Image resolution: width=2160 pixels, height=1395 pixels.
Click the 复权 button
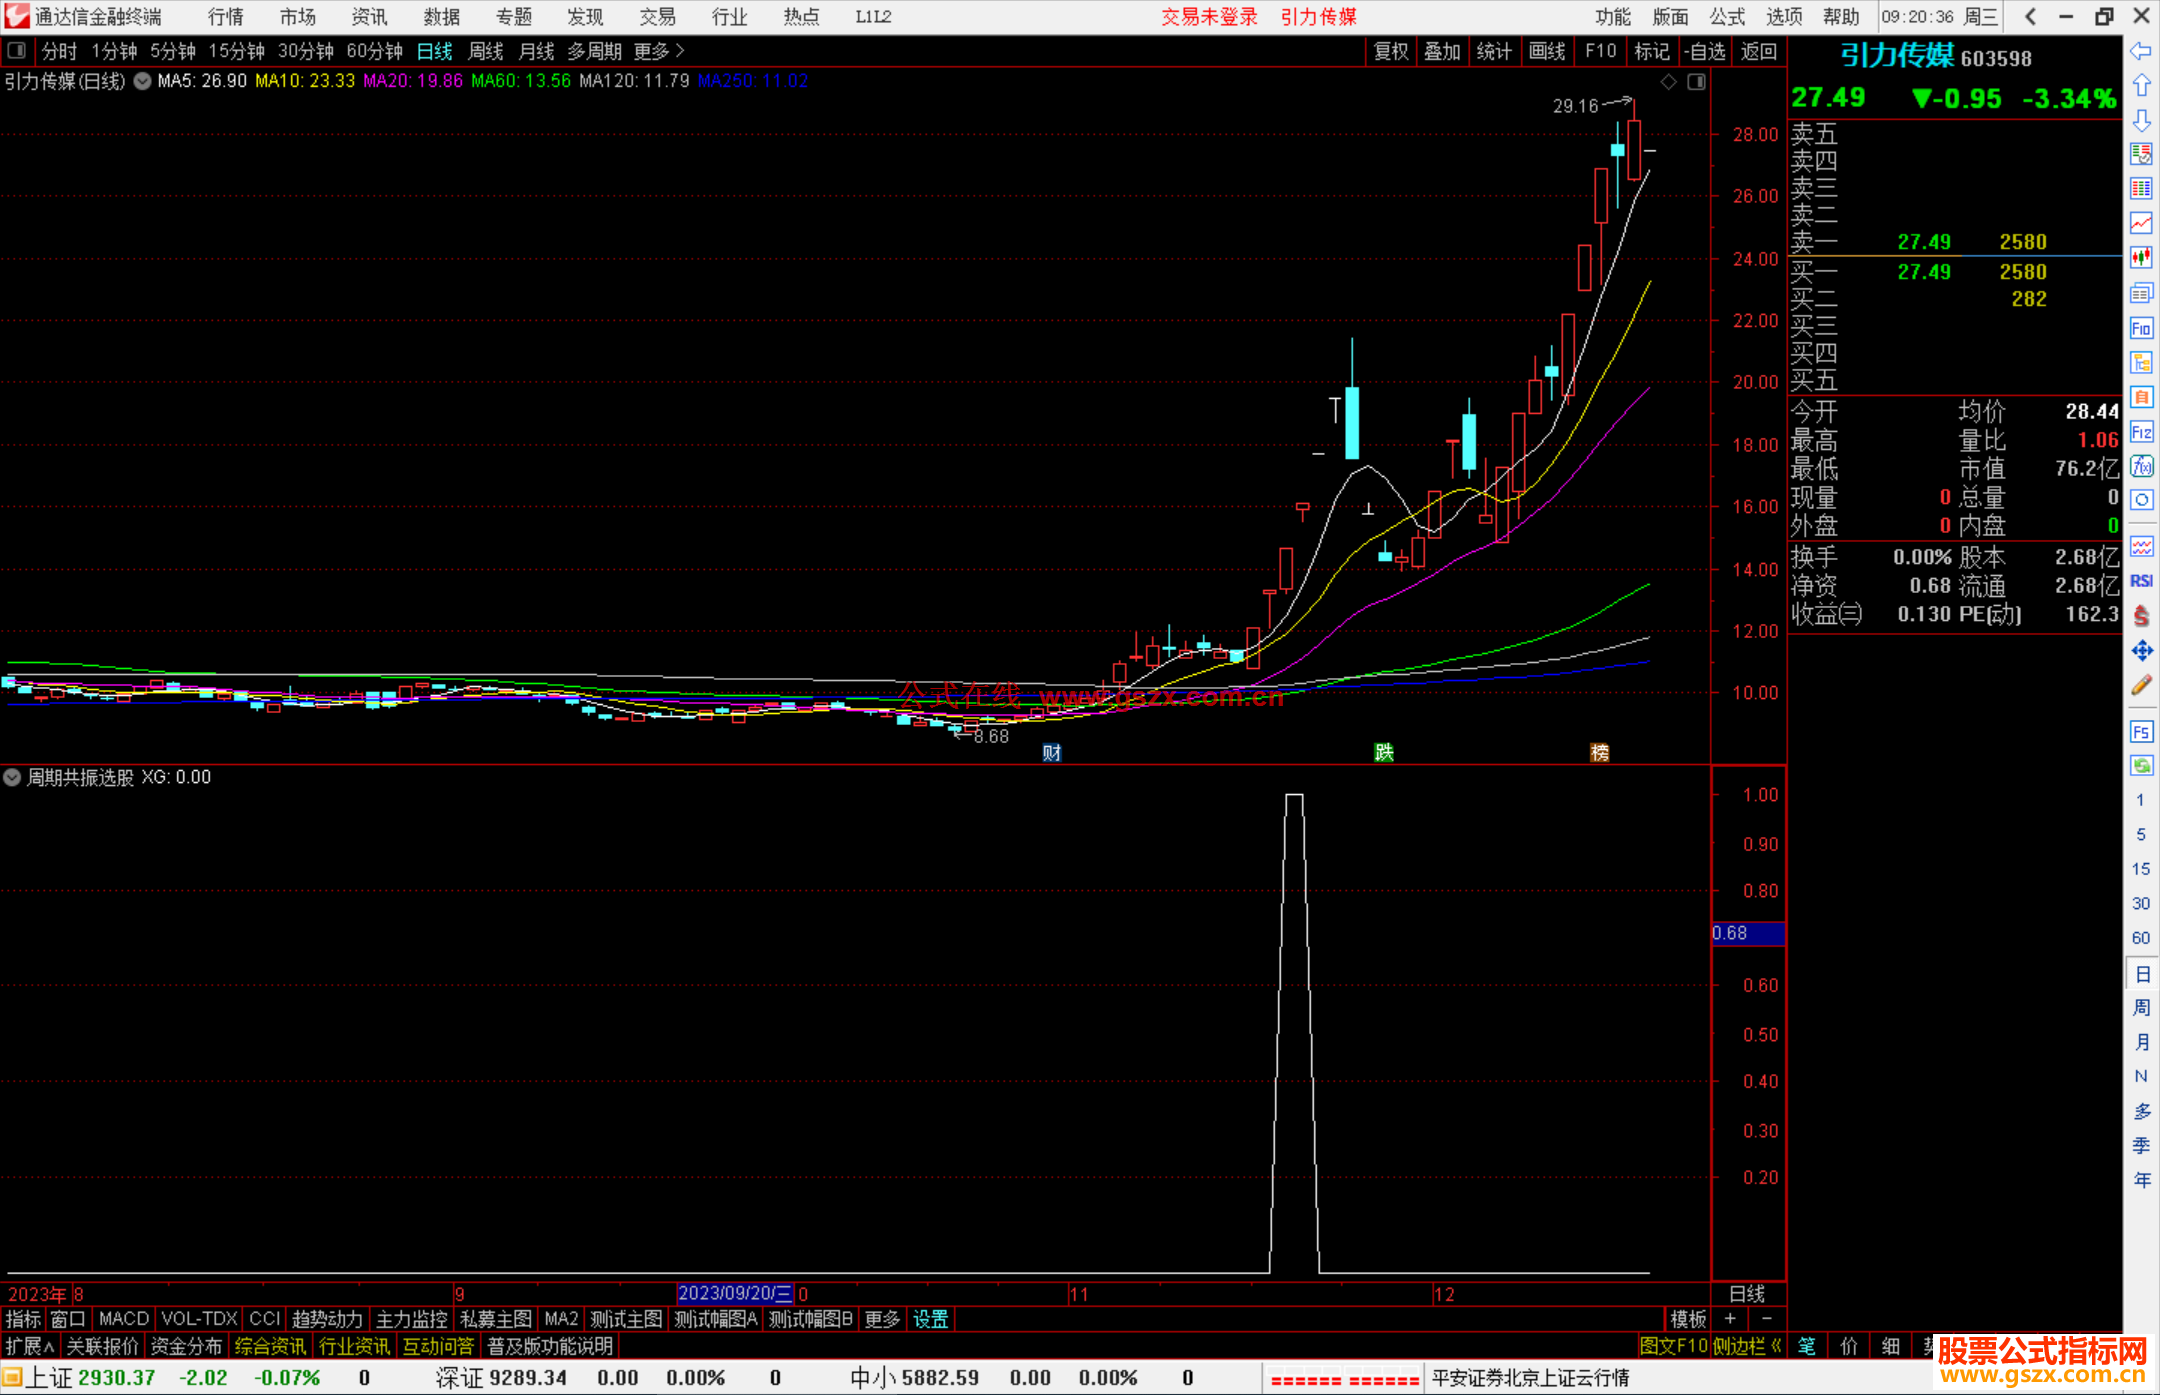[x=1390, y=51]
